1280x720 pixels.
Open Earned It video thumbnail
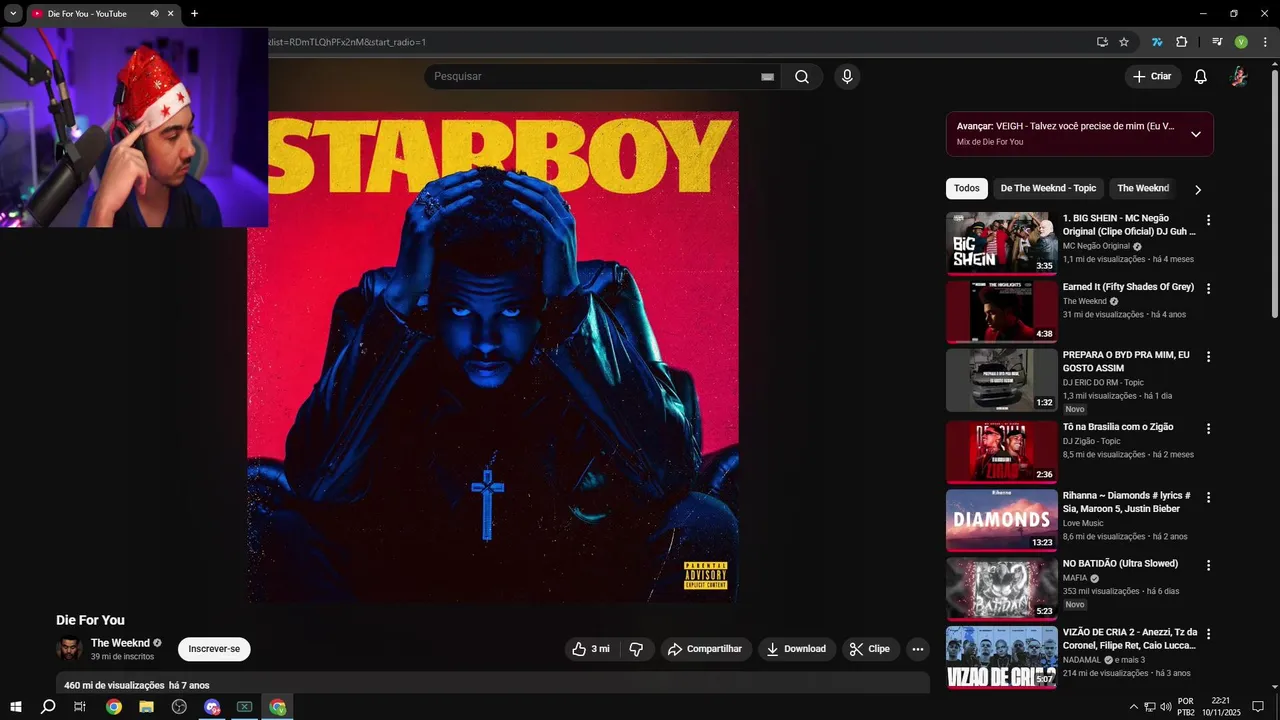click(1001, 312)
